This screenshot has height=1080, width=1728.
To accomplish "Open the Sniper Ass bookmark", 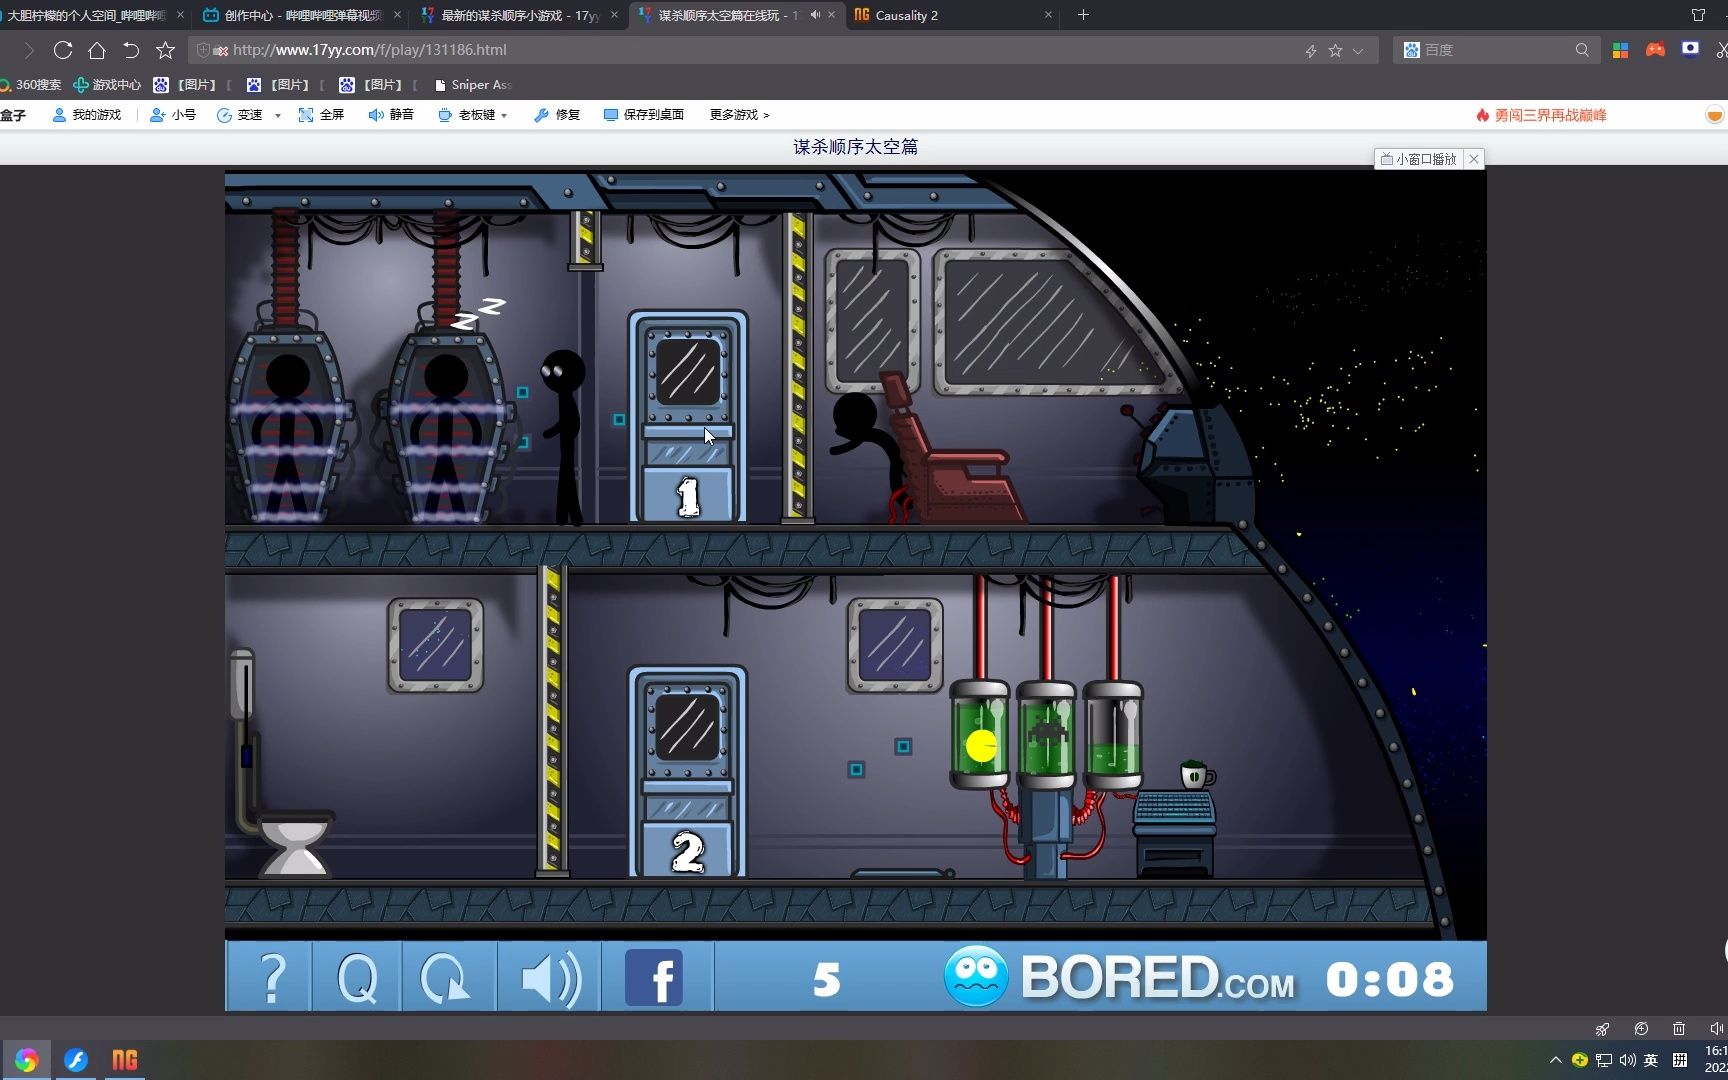I will tap(473, 85).
